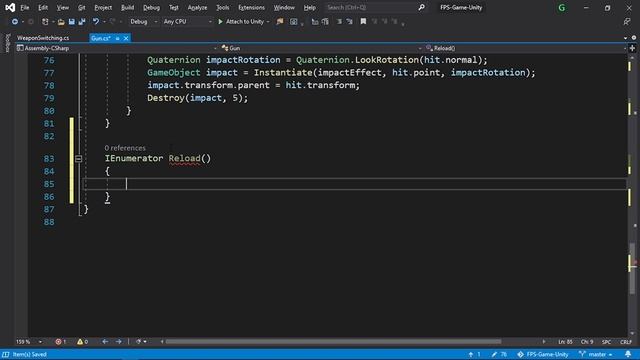Open the Git menu
The image size is (640, 360).
pos(81,7)
